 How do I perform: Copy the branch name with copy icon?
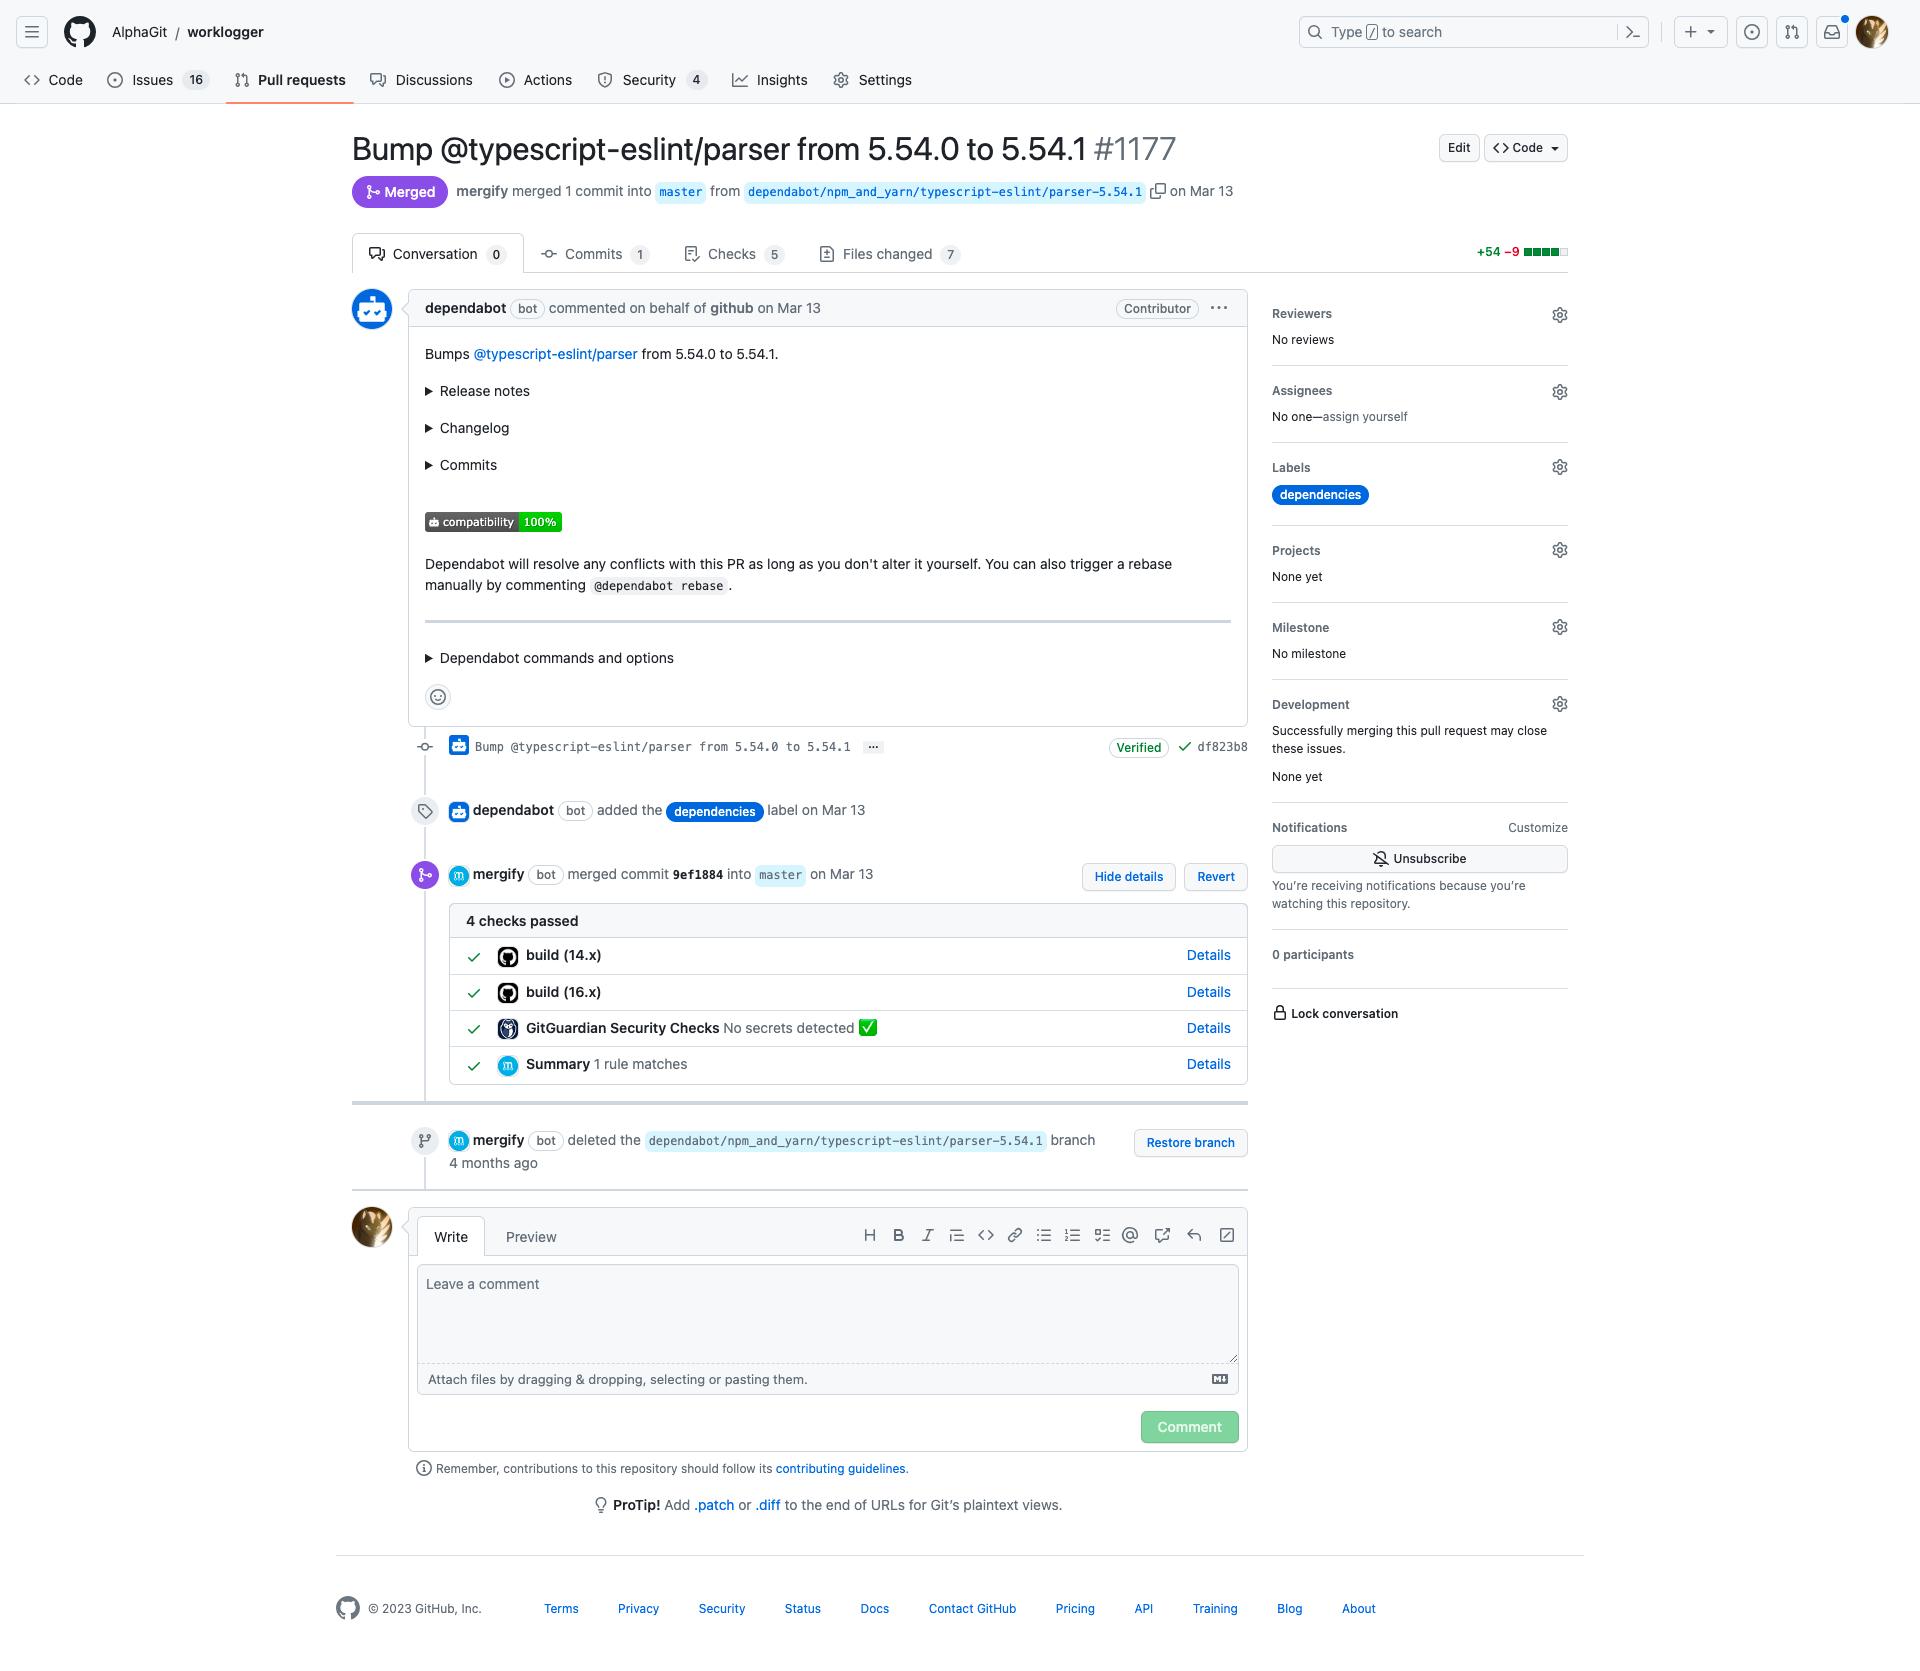tap(1158, 191)
